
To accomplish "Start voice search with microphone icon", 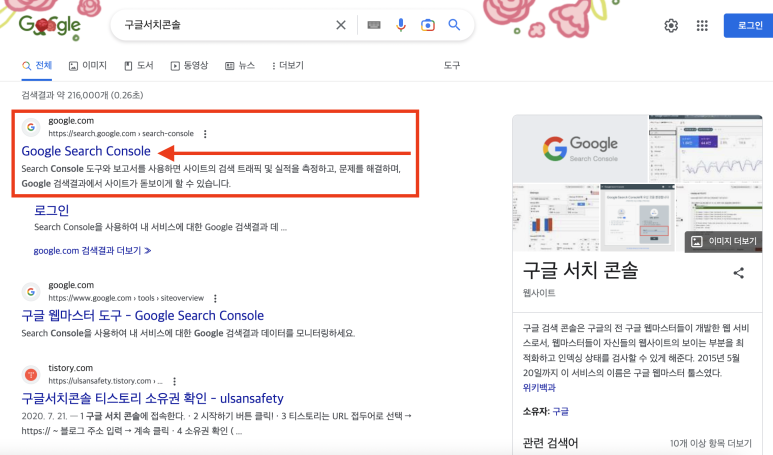I will coord(401,25).
